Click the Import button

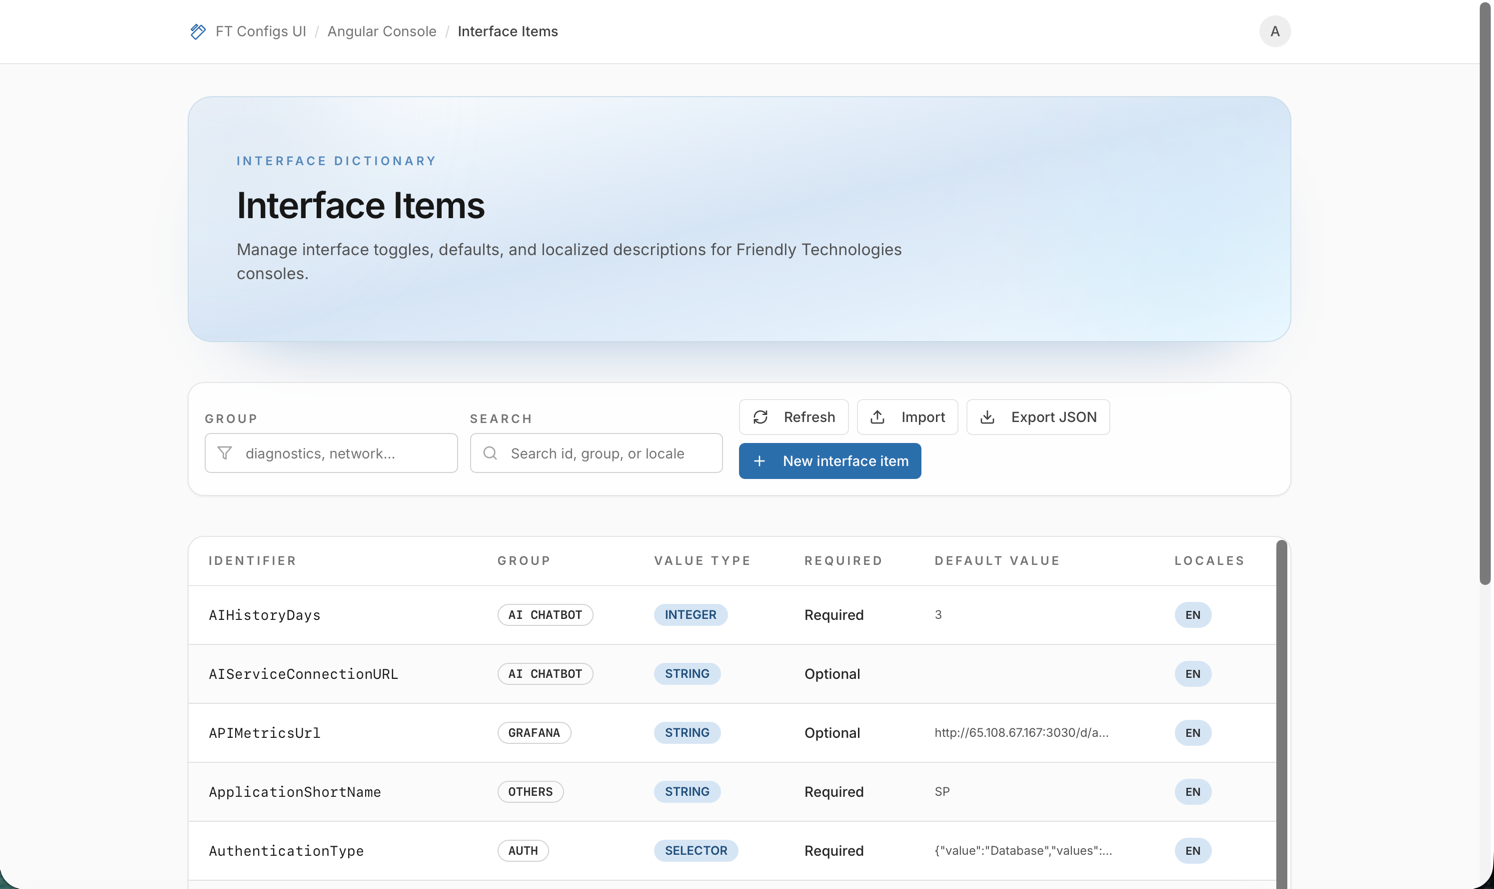907,417
